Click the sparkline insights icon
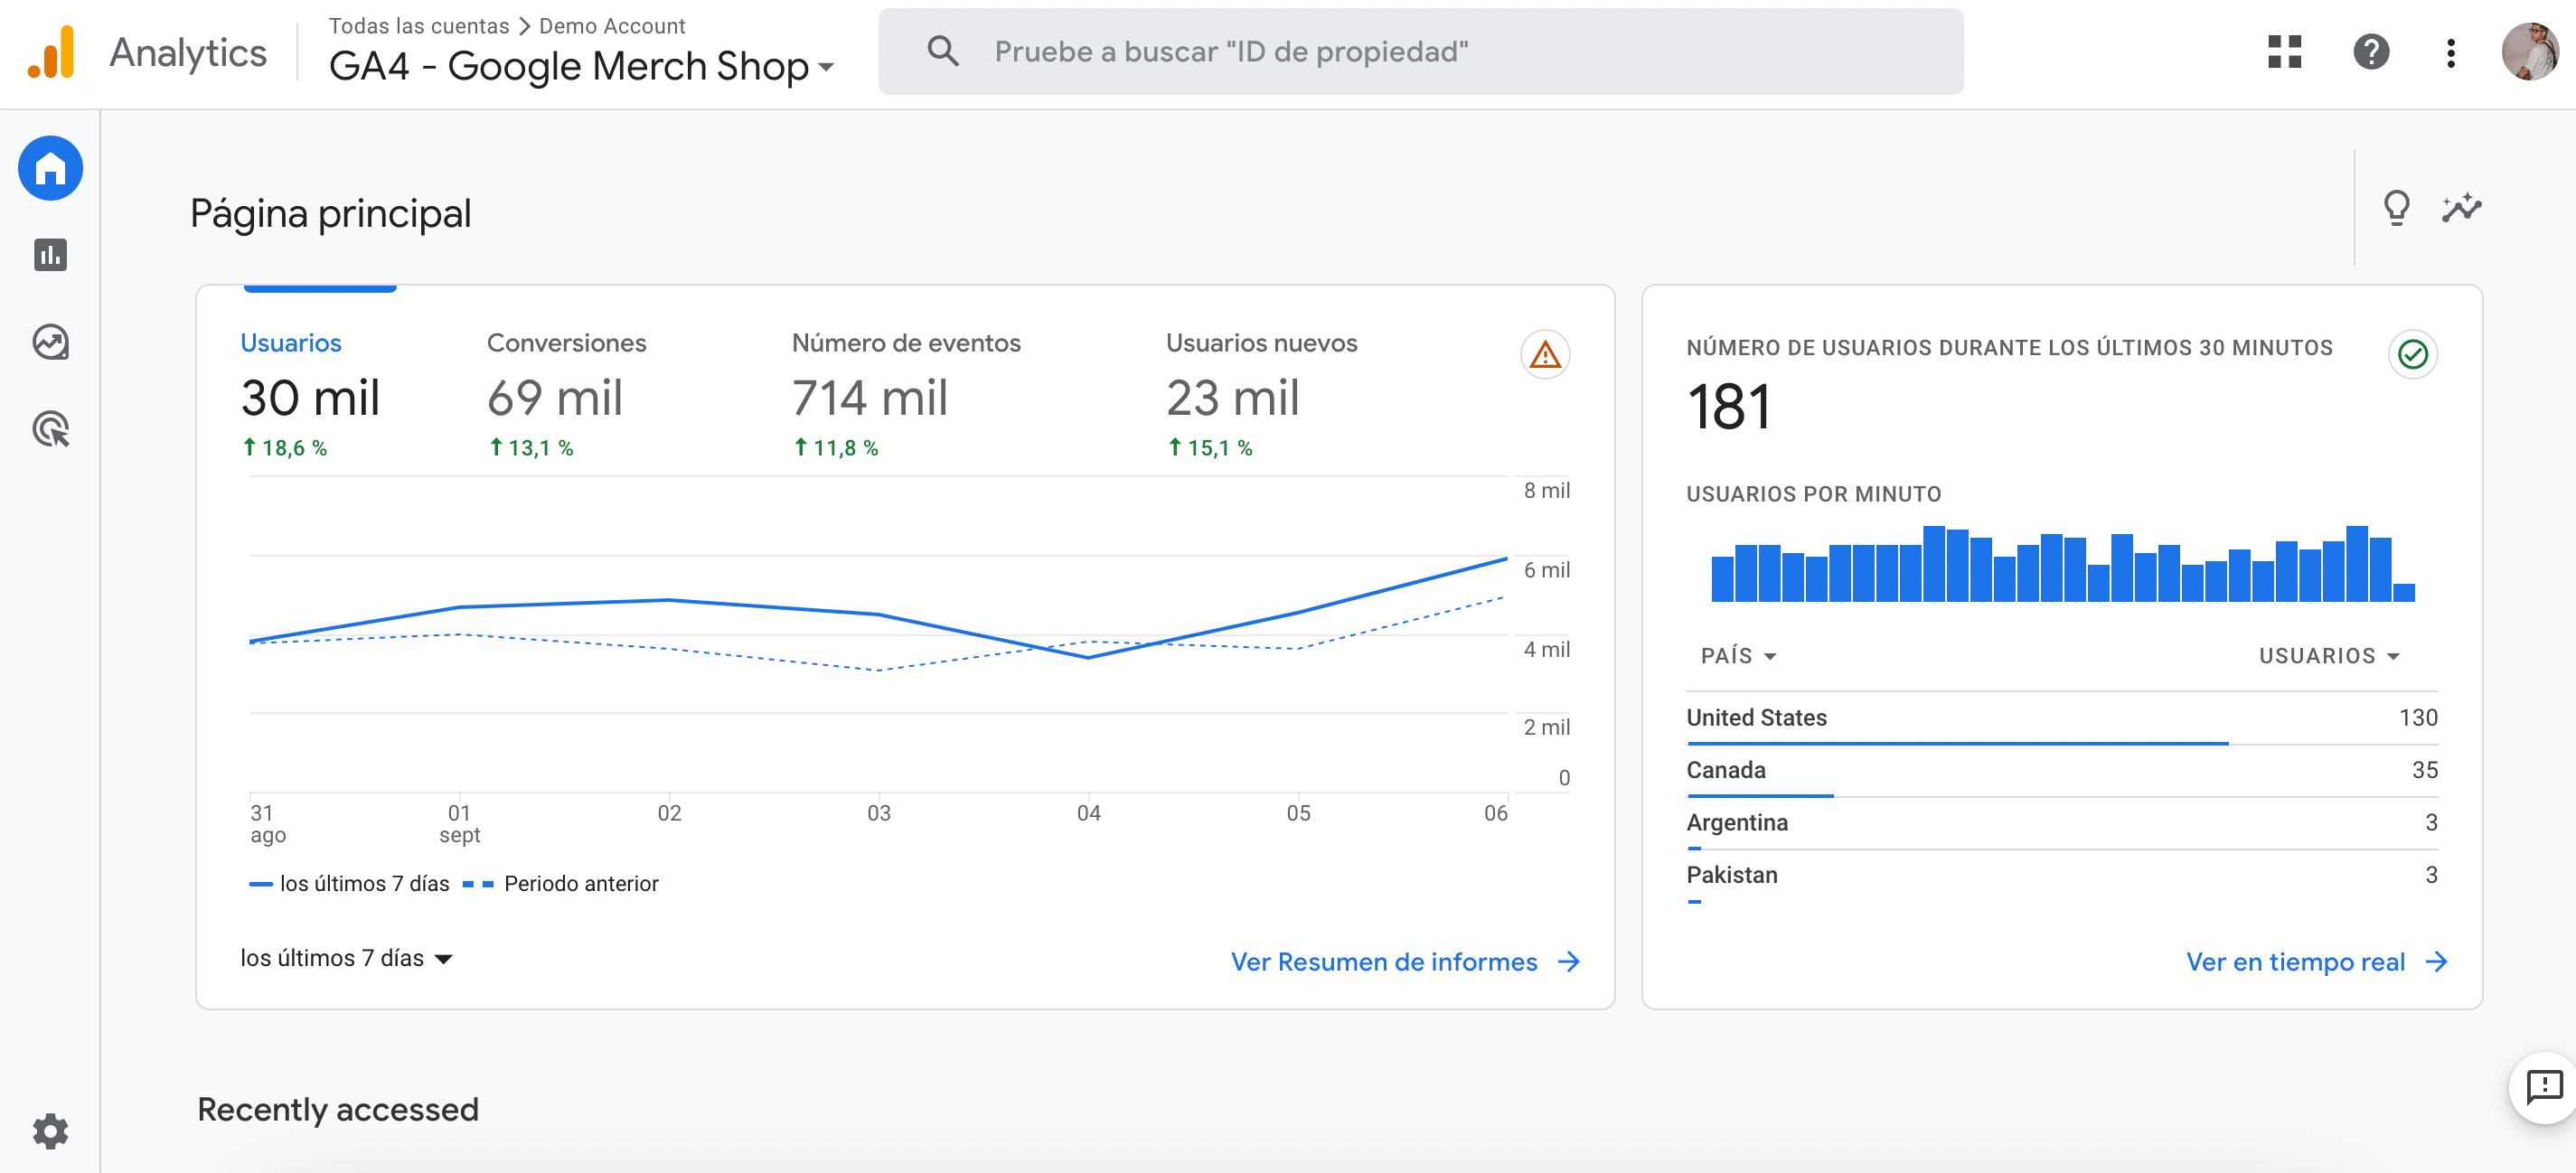Screen dimensions: 2576x1173 point(2461,208)
